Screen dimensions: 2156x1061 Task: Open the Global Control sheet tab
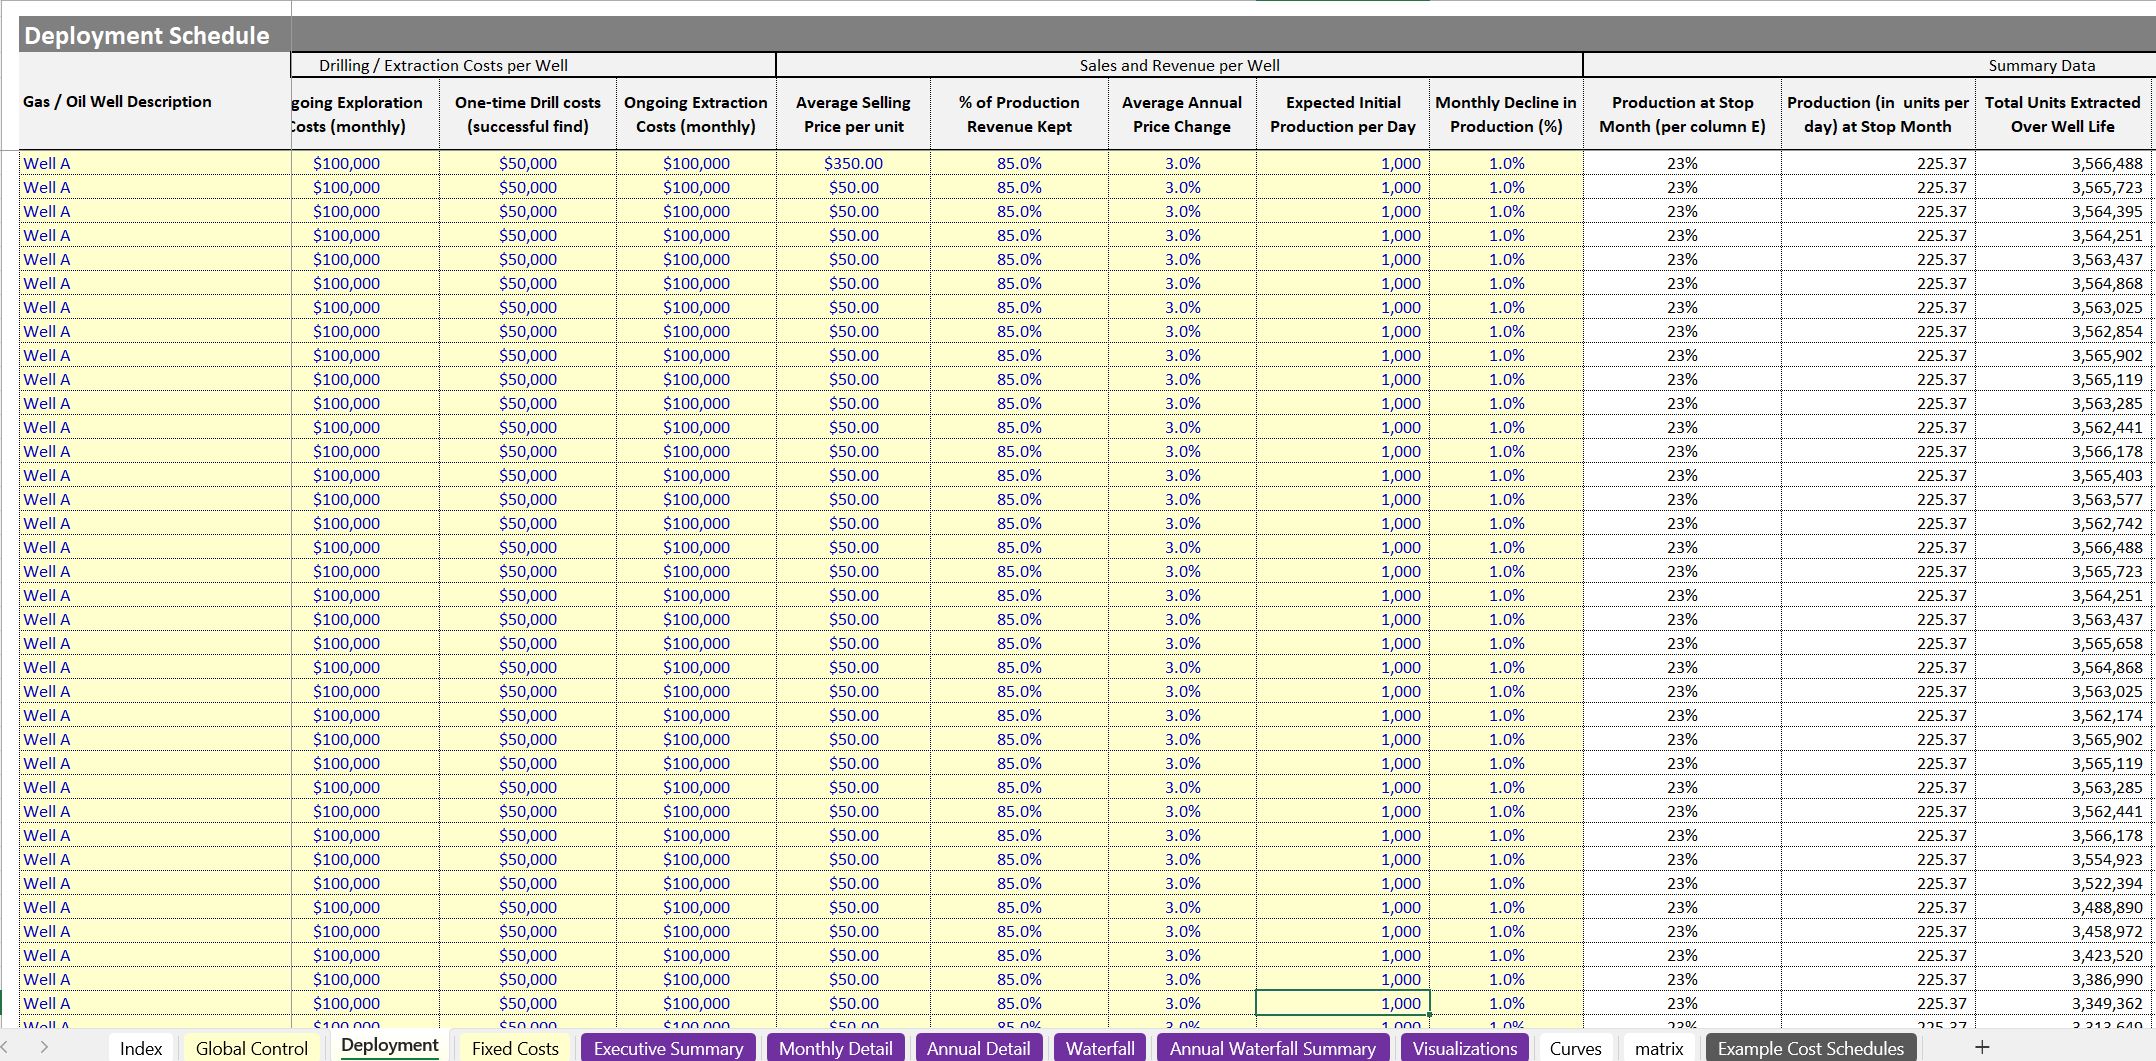(251, 1048)
